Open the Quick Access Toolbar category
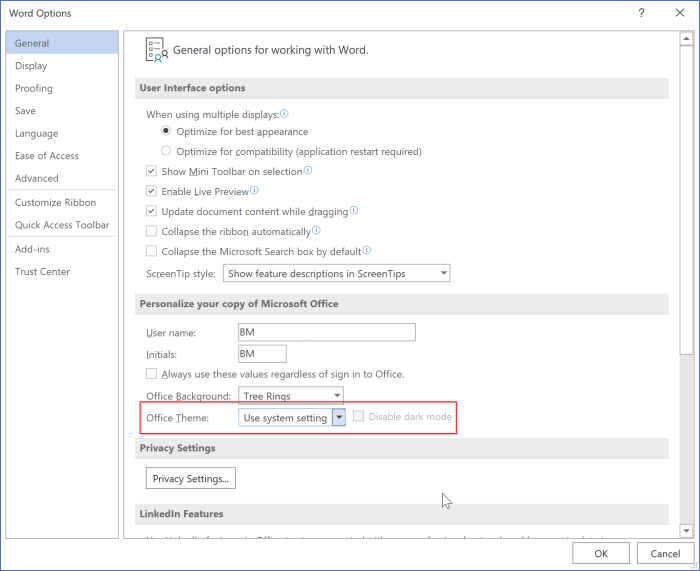Viewport: 700px width, 571px height. [x=62, y=225]
